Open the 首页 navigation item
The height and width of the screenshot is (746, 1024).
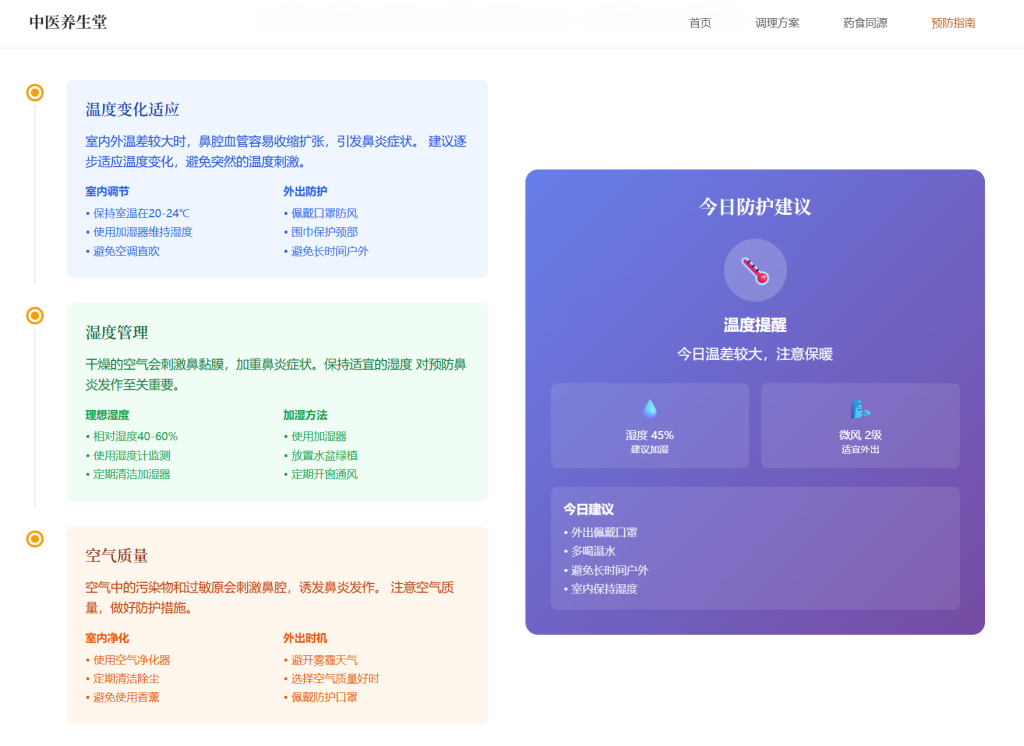pos(700,23)
